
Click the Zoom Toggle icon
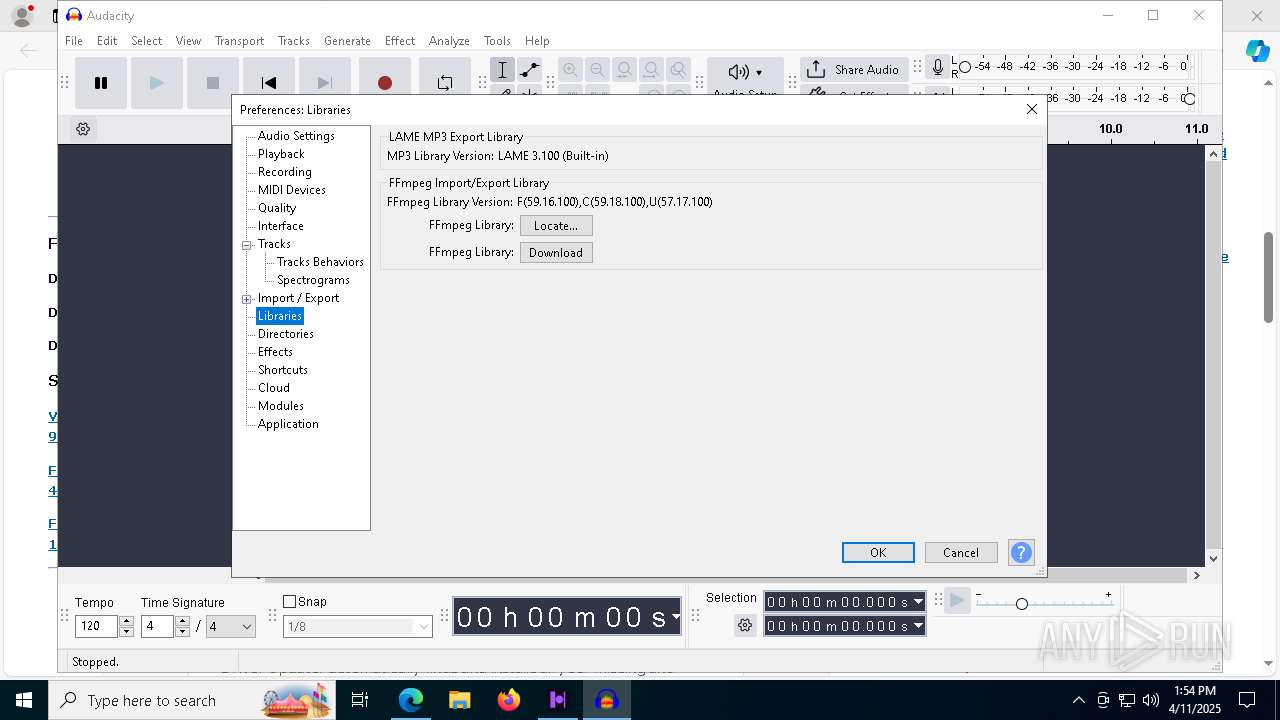coord(678,70)
